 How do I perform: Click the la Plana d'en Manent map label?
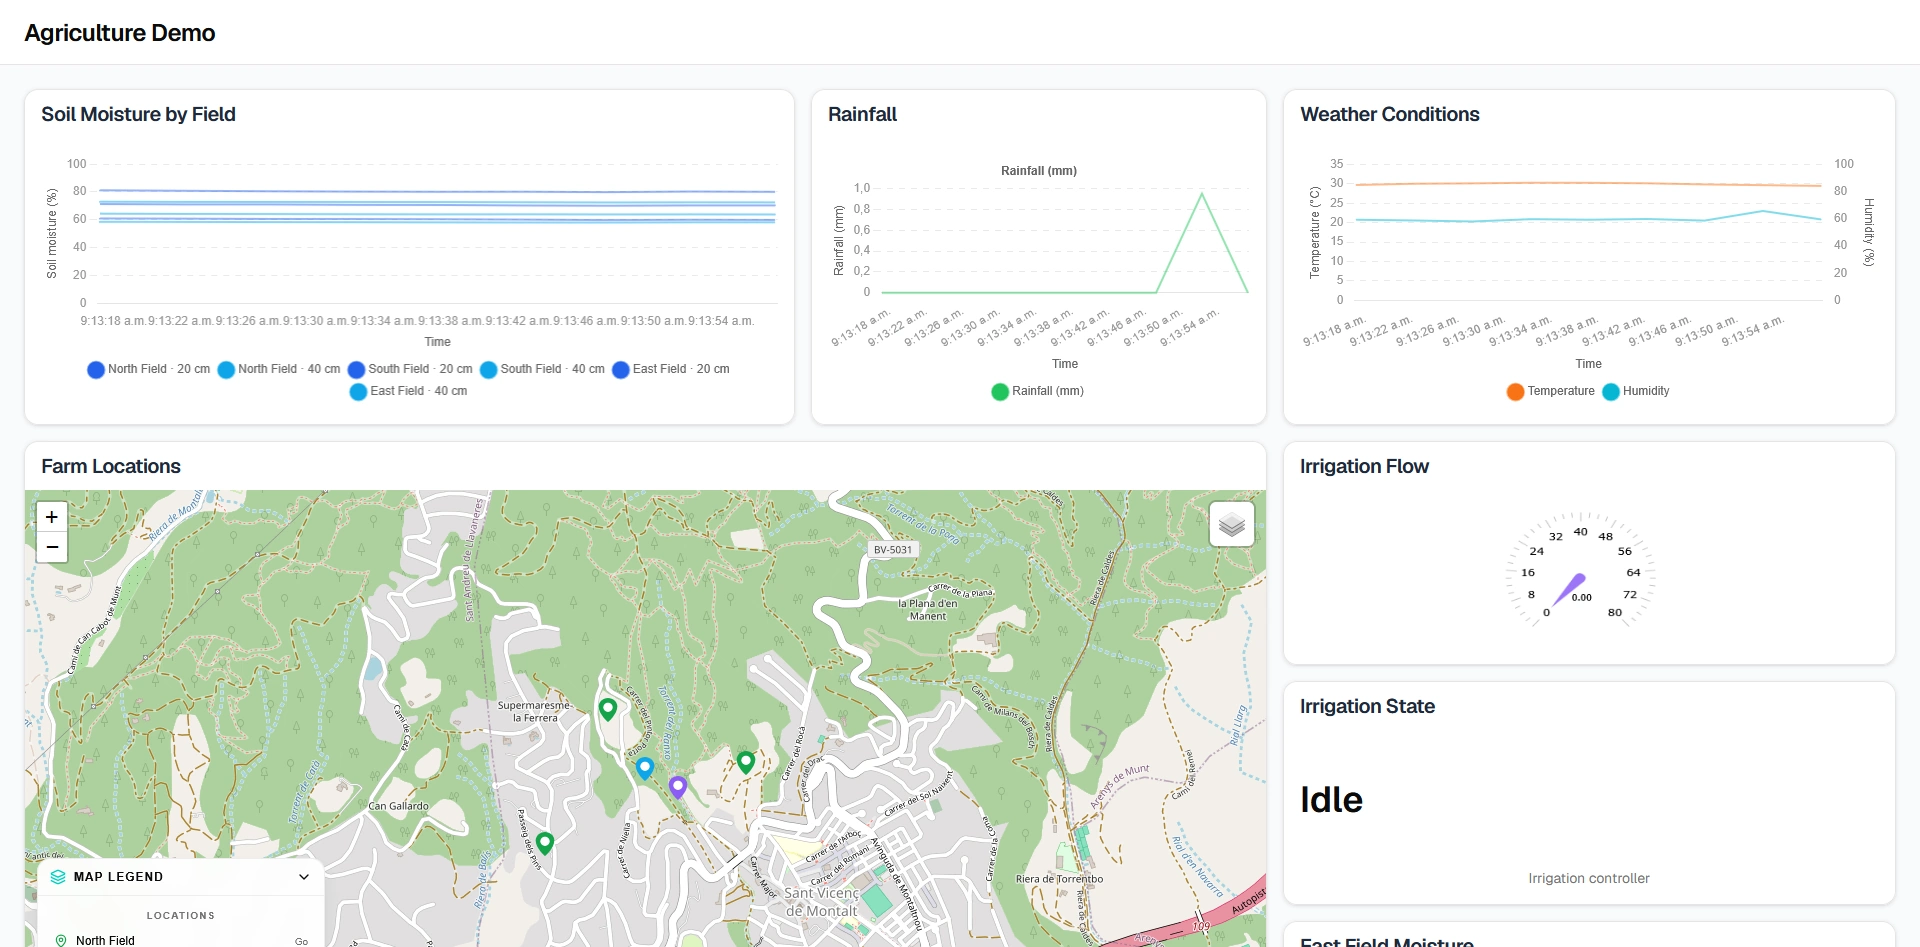[x=928, y=610]
